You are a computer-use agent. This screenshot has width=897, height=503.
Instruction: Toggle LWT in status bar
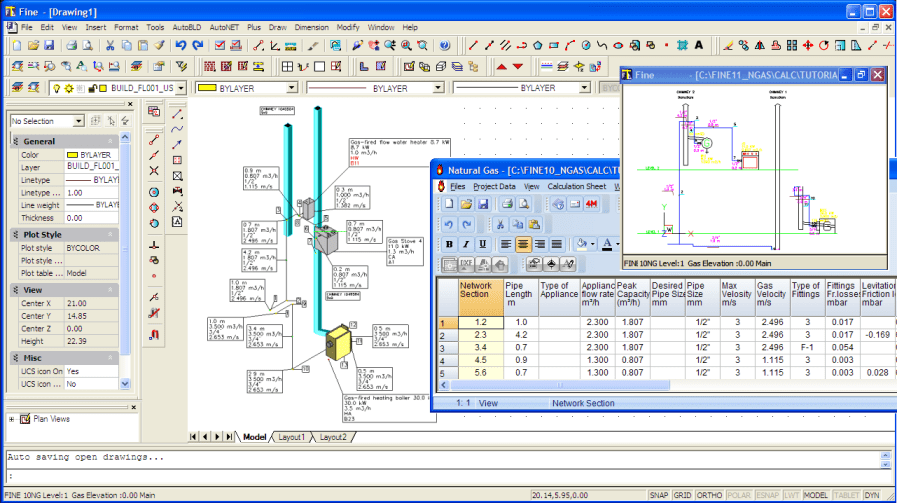click(x=791, y=495)
